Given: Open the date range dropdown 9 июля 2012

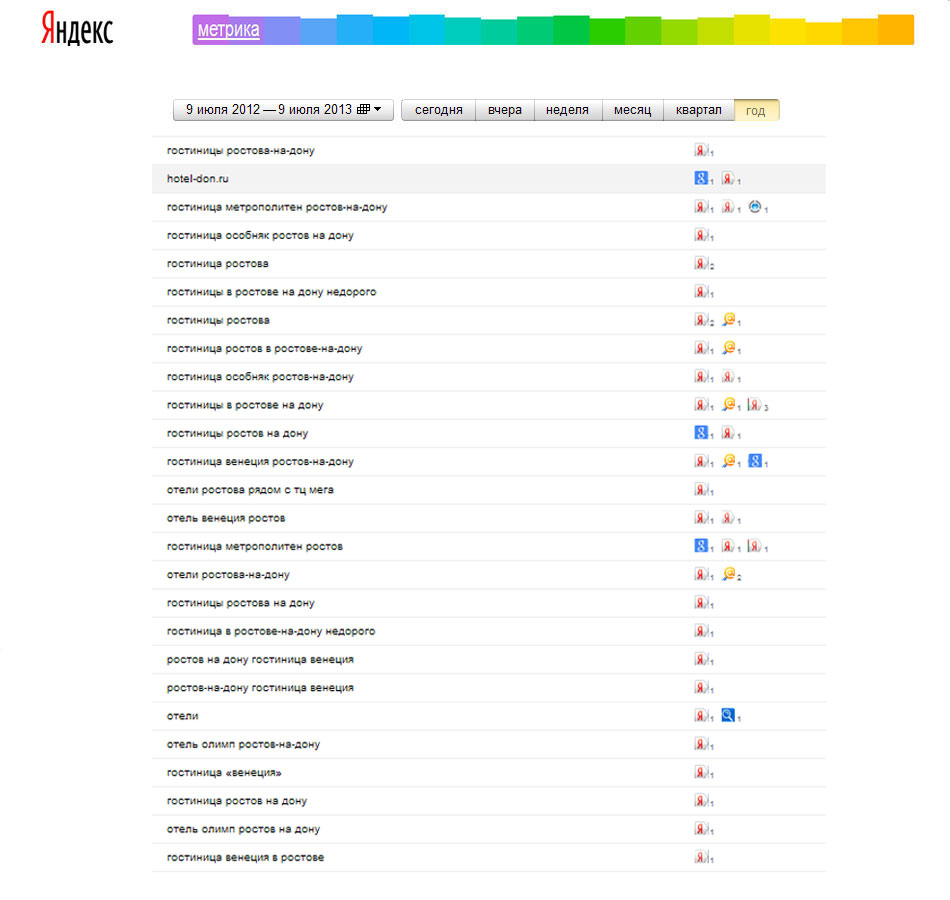Looking at the screenshot, I should click(x=283, y=110).
